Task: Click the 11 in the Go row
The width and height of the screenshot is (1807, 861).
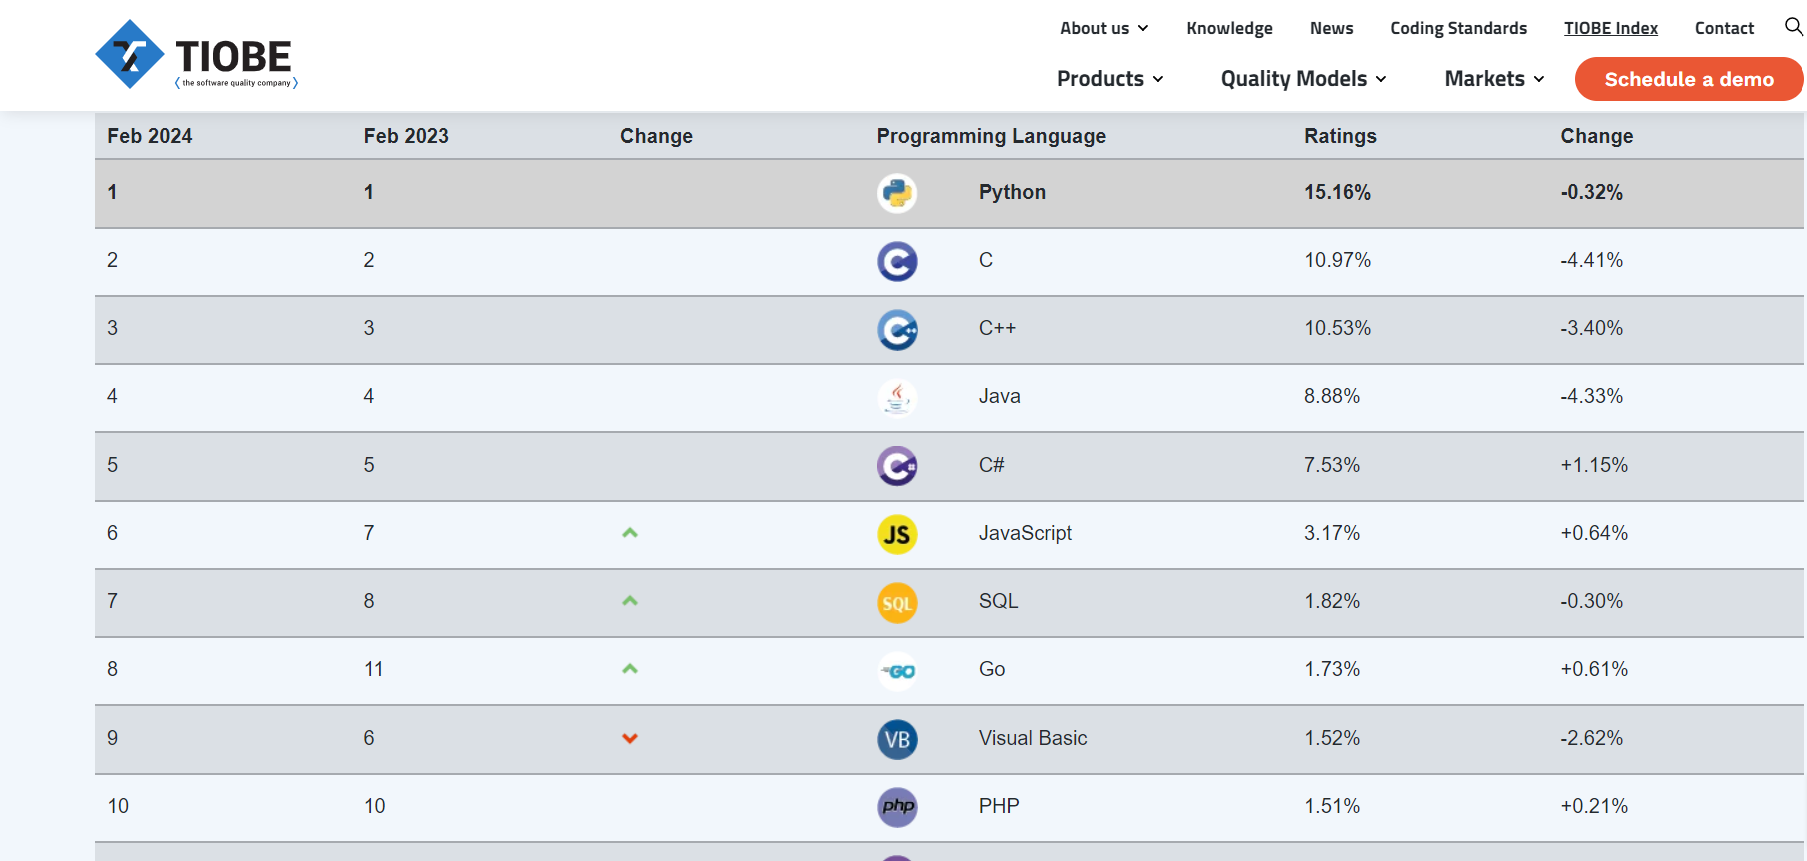Action: pyautogui.click(x=374, y=669)
